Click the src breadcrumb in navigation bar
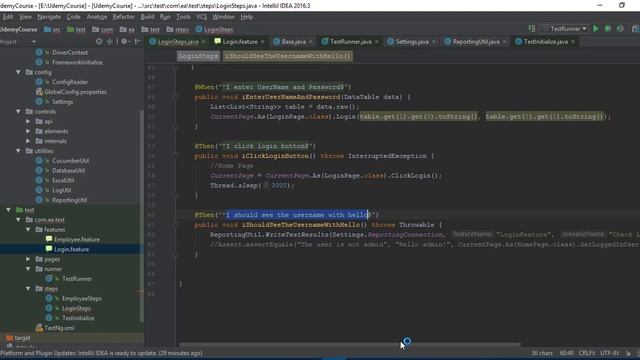 pos(52,29)
